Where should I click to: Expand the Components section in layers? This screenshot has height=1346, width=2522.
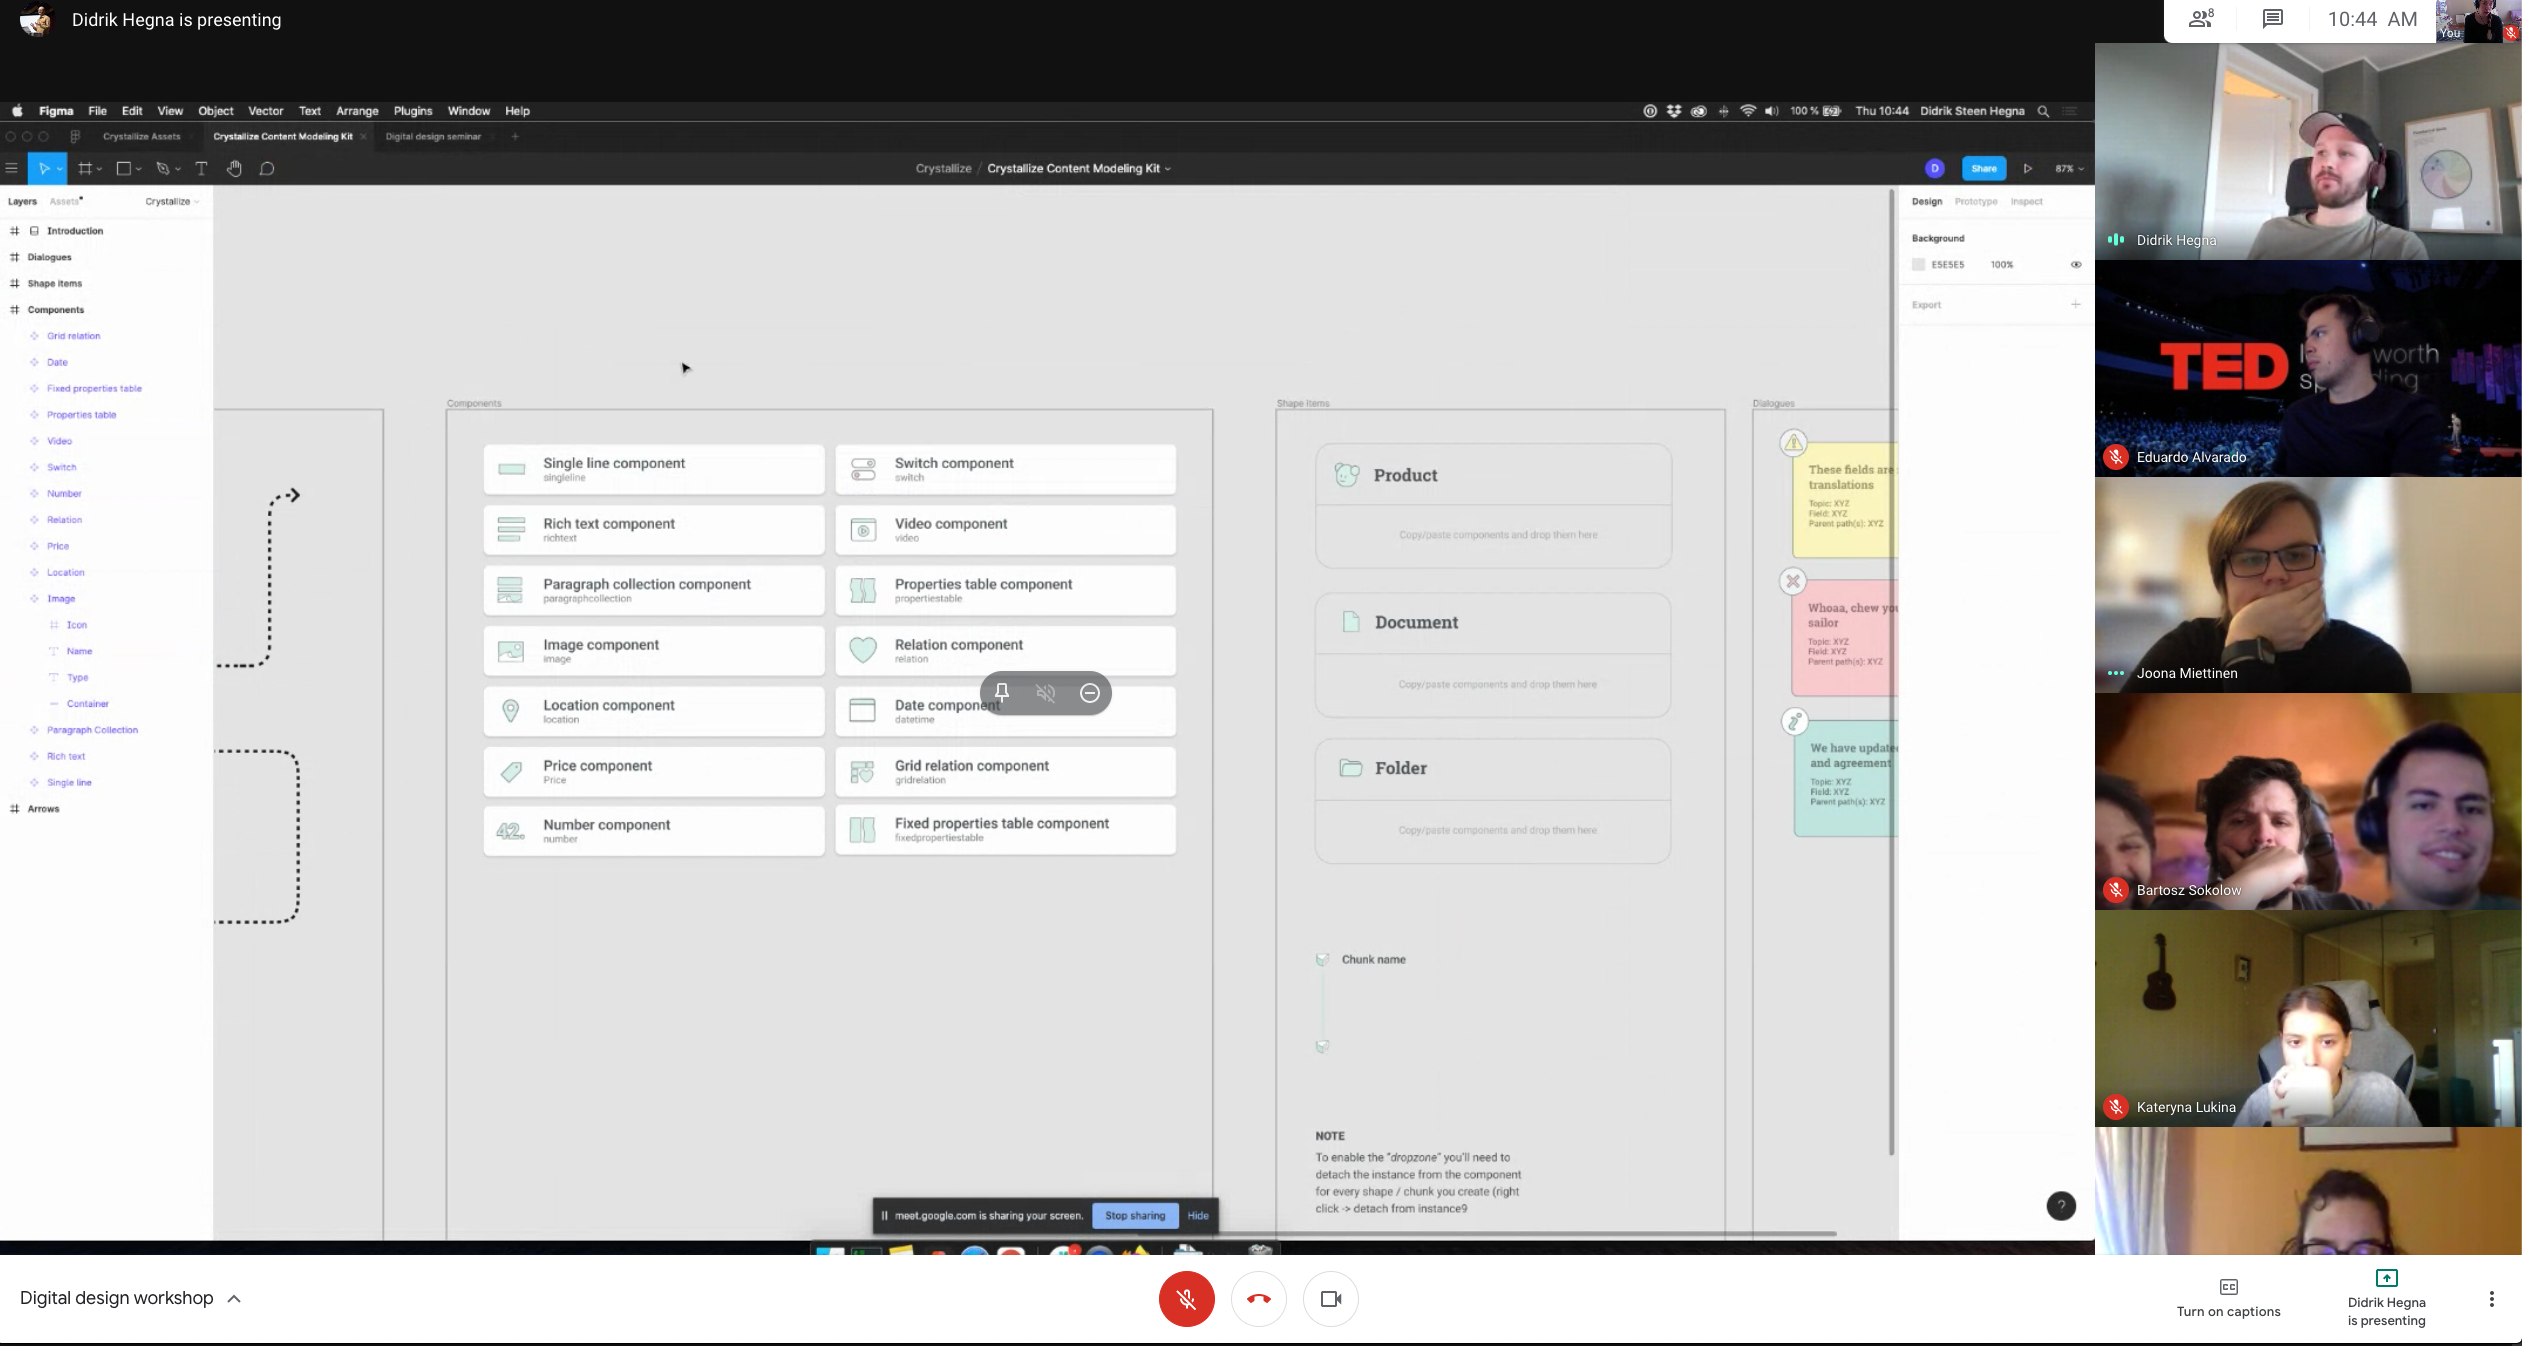tap(13, 309)
